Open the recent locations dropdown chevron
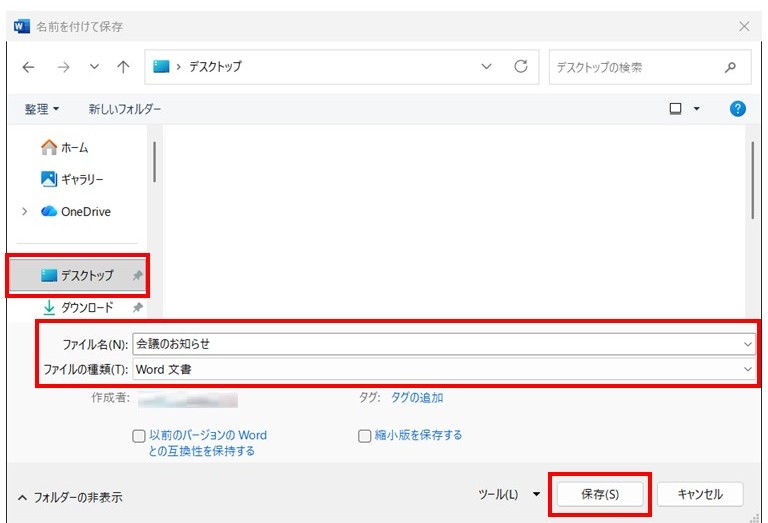This screenshot has width=768, height=523. (94, 67)
